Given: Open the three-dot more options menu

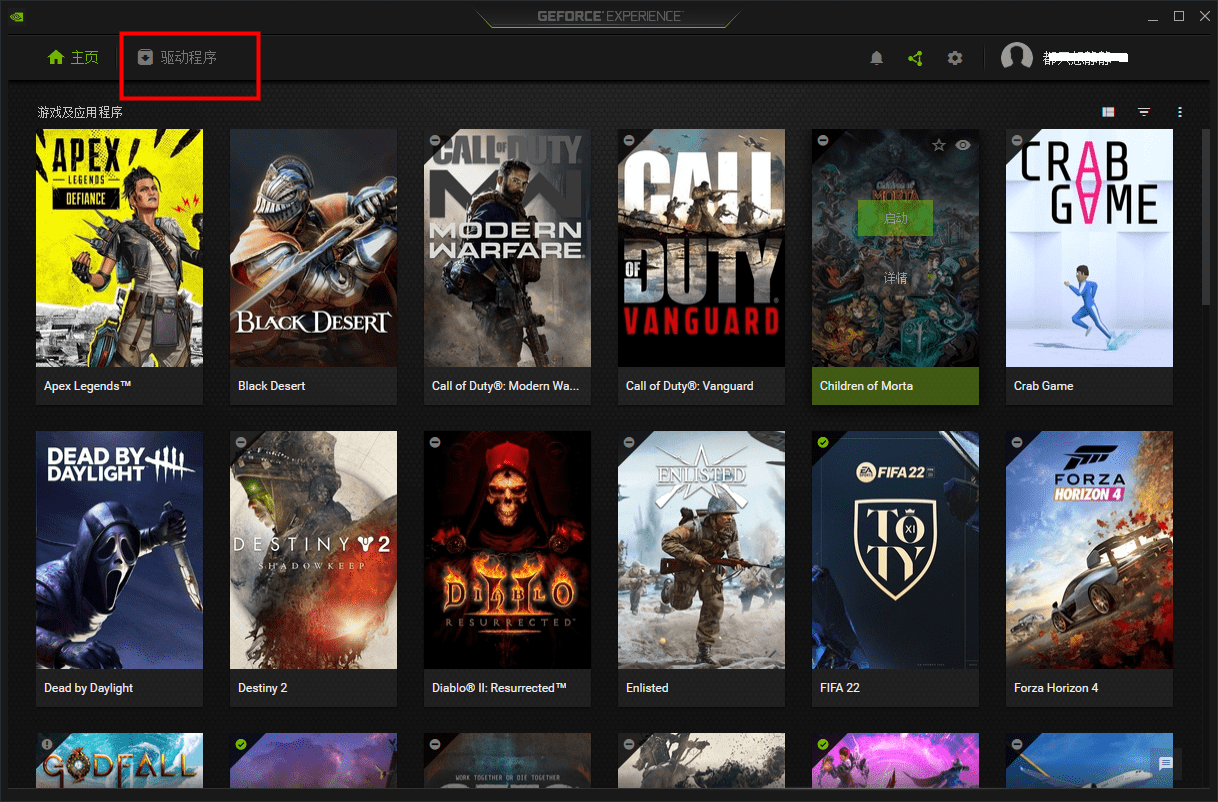Looking at the screenshot, I should pyautogui.click(x=1180, y=112).
